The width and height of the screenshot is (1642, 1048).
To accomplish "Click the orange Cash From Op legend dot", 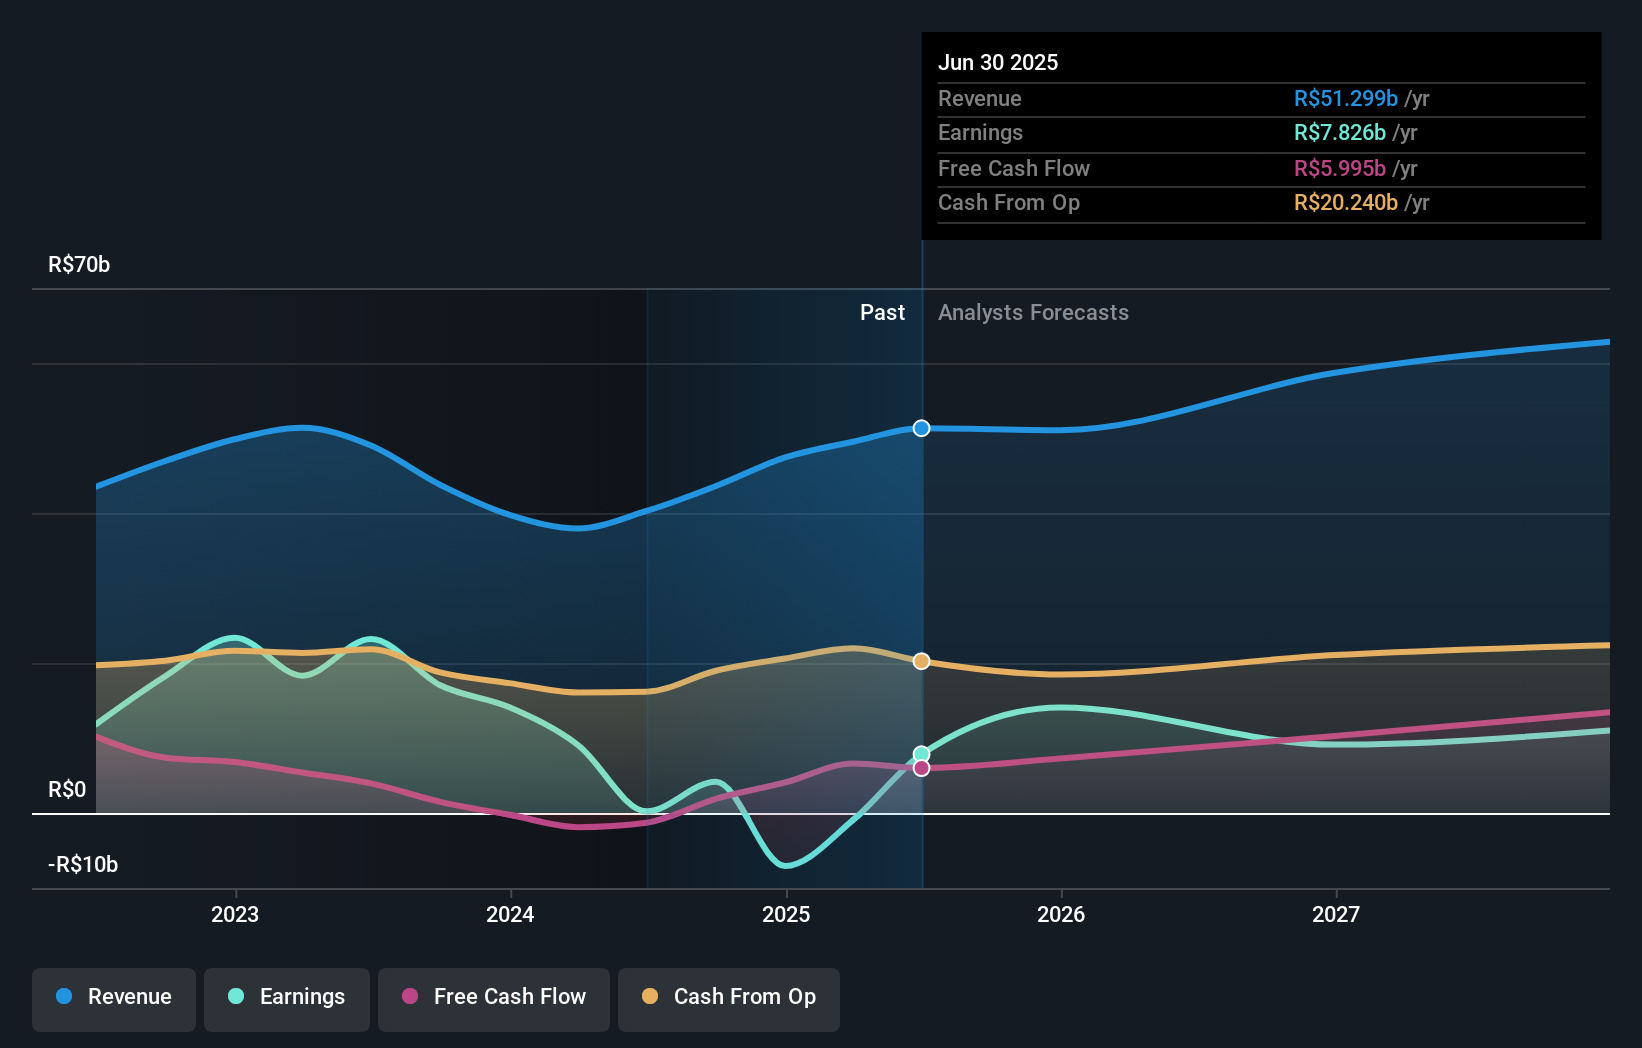I will (651, 997).
